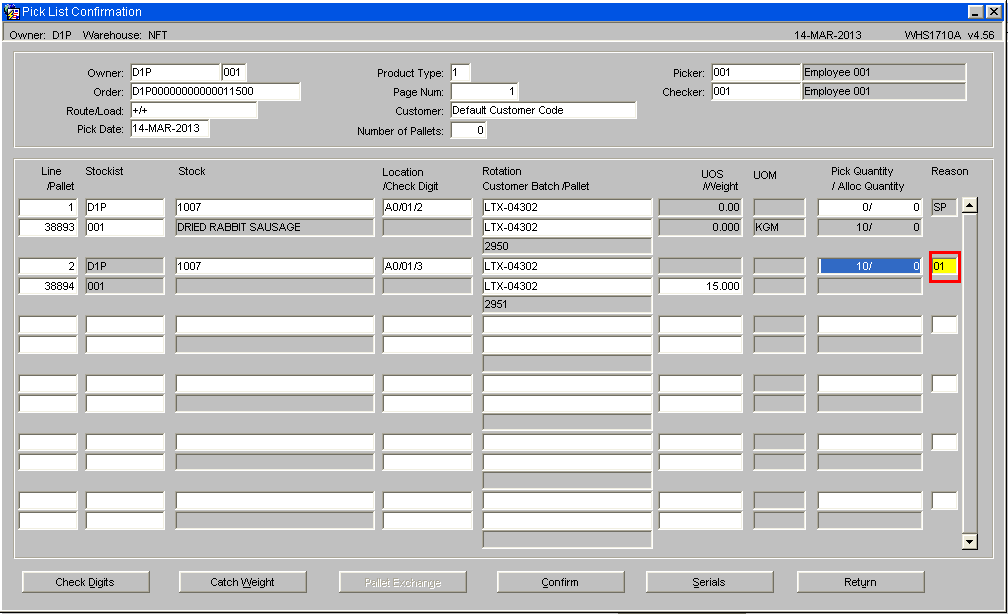
Task: Click the Pick Quantity field on line 1
Action: point(870,207)
